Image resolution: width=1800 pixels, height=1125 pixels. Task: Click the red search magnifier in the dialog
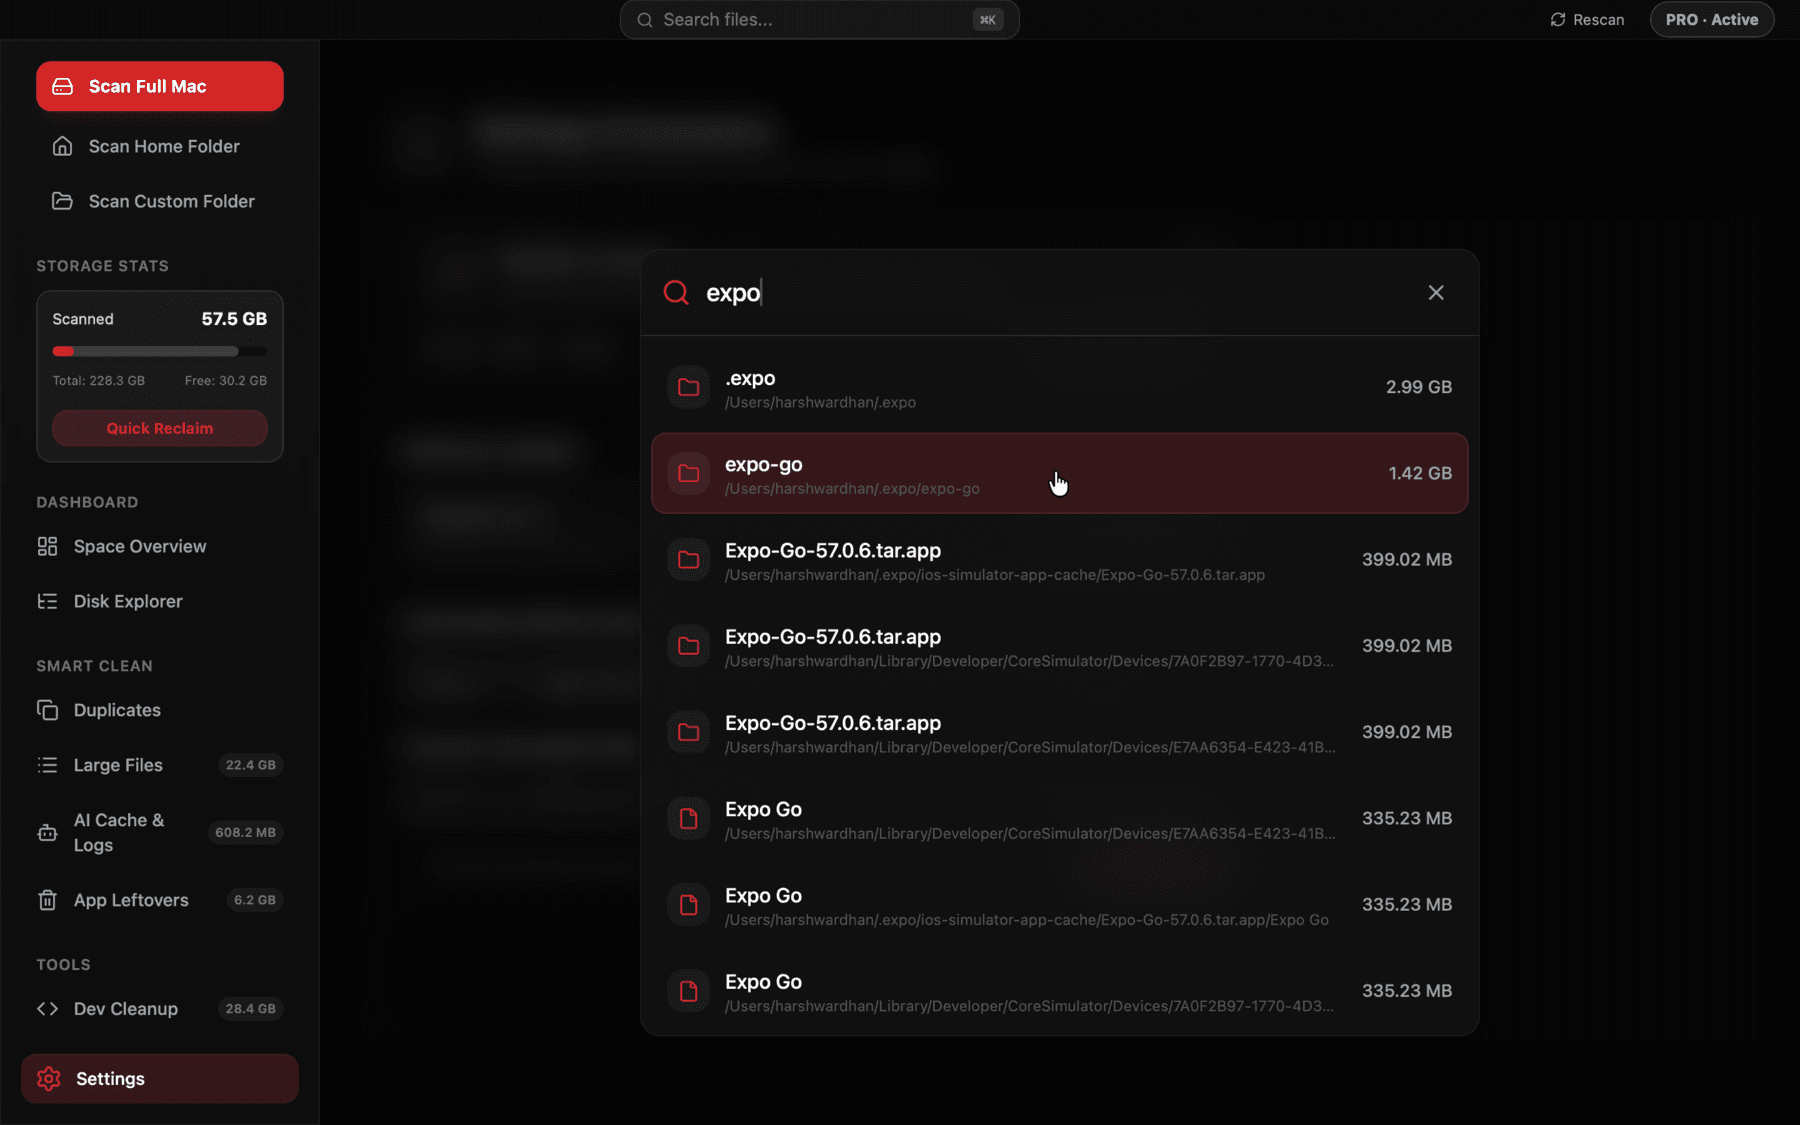pyautogui.click(x=677, y=292)
